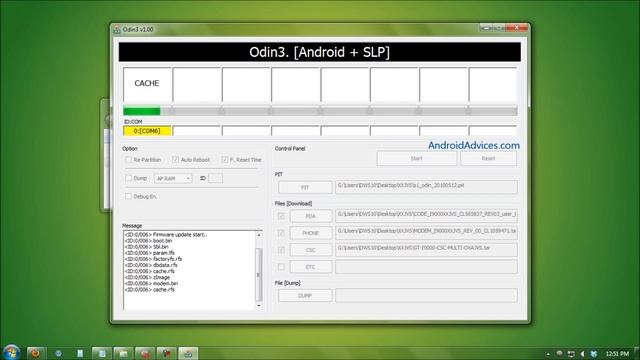
Task: Toggle the F. Reset Time checkbox
Action: 225,160
